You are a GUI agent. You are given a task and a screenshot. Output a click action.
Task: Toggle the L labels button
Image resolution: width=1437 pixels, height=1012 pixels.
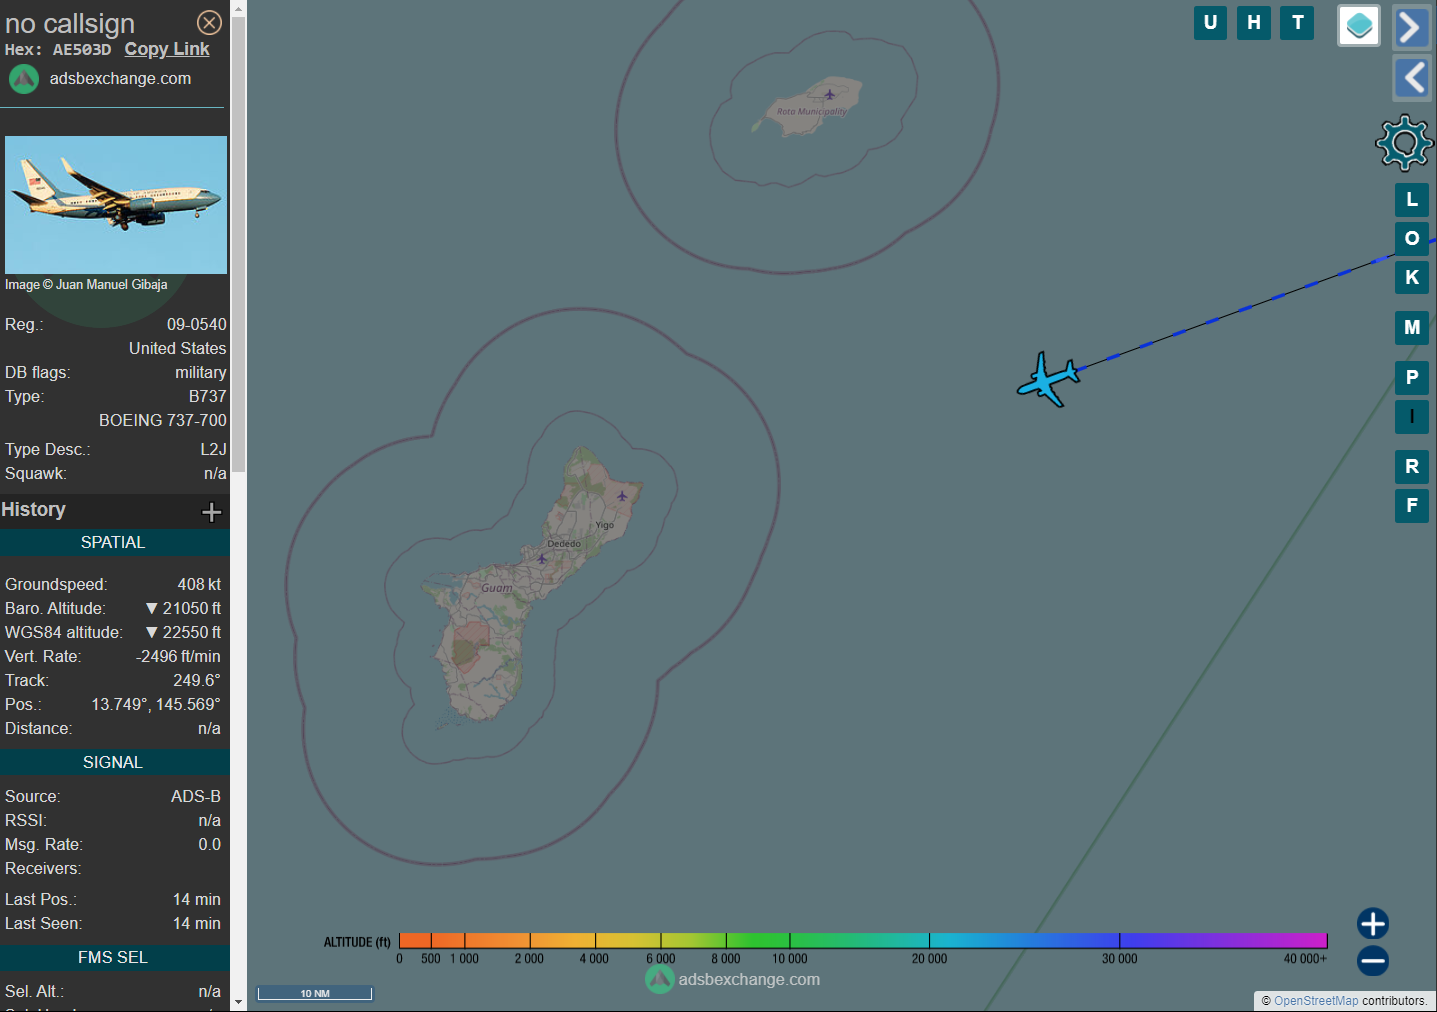(x=1411, y=200)
